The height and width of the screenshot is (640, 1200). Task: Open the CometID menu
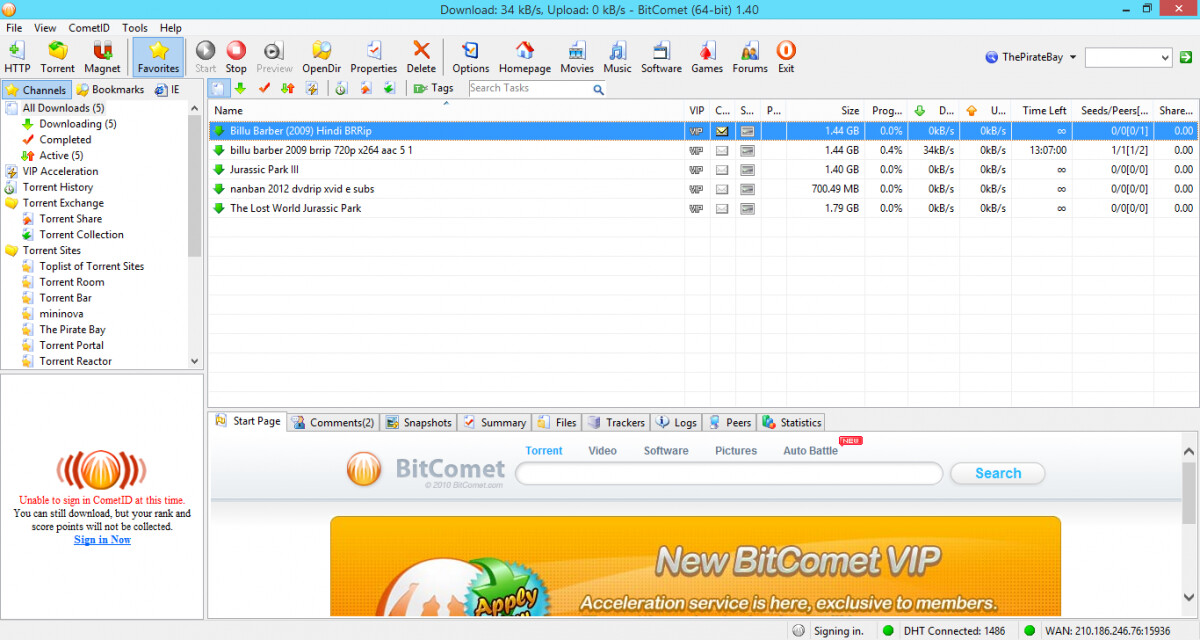click(x=89, y=28)
